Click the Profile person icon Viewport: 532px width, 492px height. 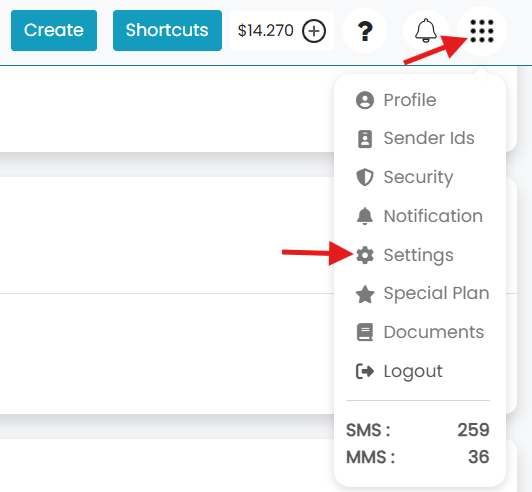pos(365,100)
